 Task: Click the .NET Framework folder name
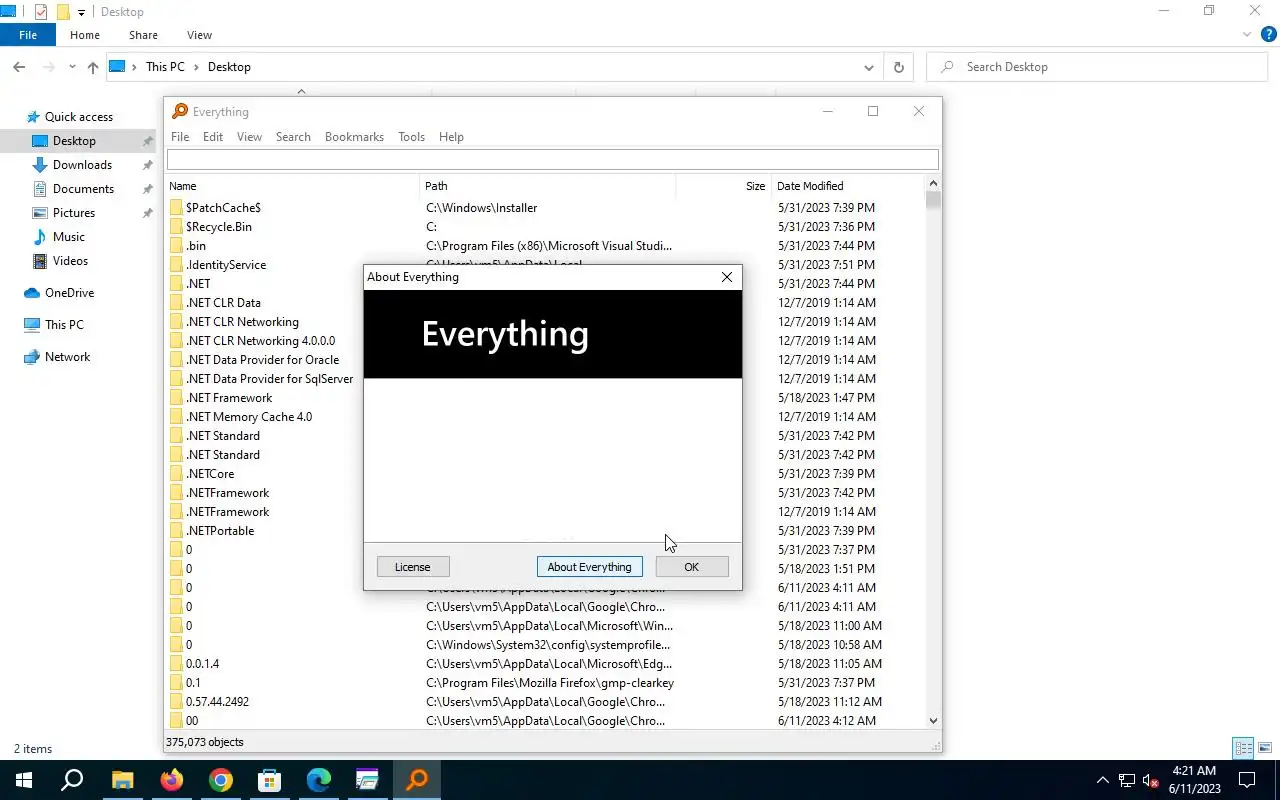point(229,398)
